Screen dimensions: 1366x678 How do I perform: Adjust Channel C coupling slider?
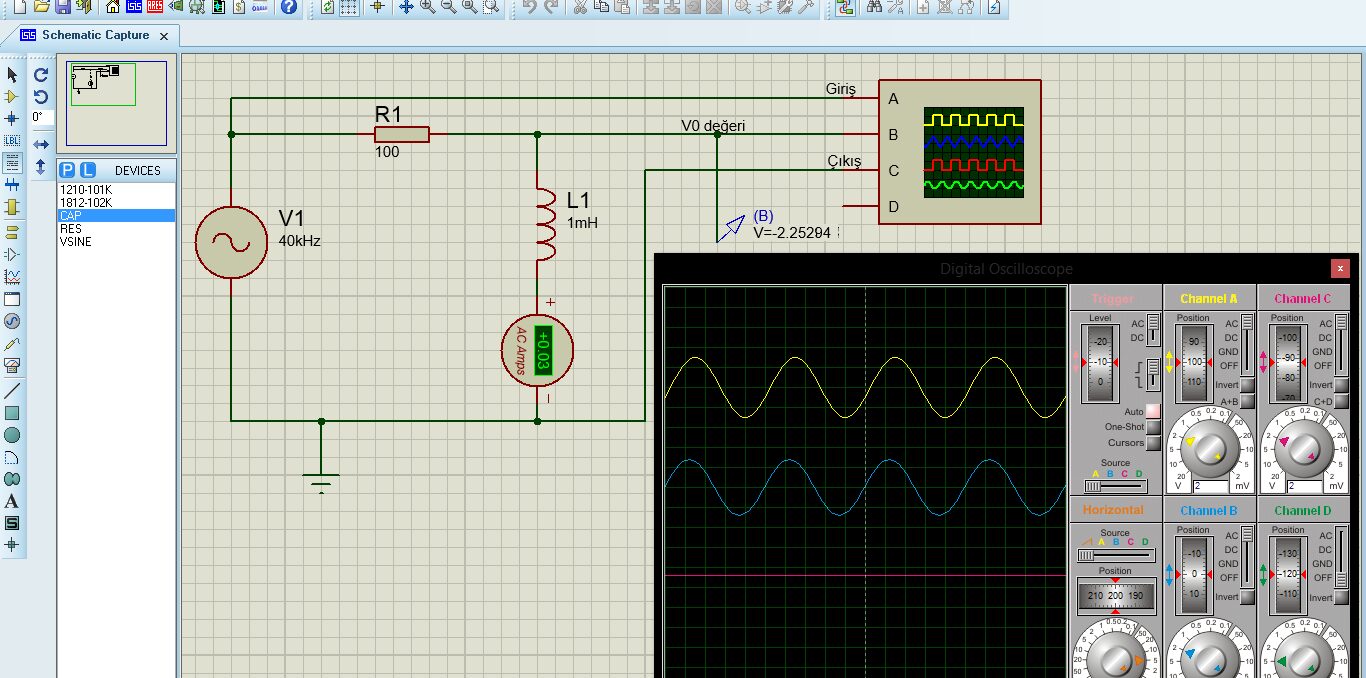1341,345
